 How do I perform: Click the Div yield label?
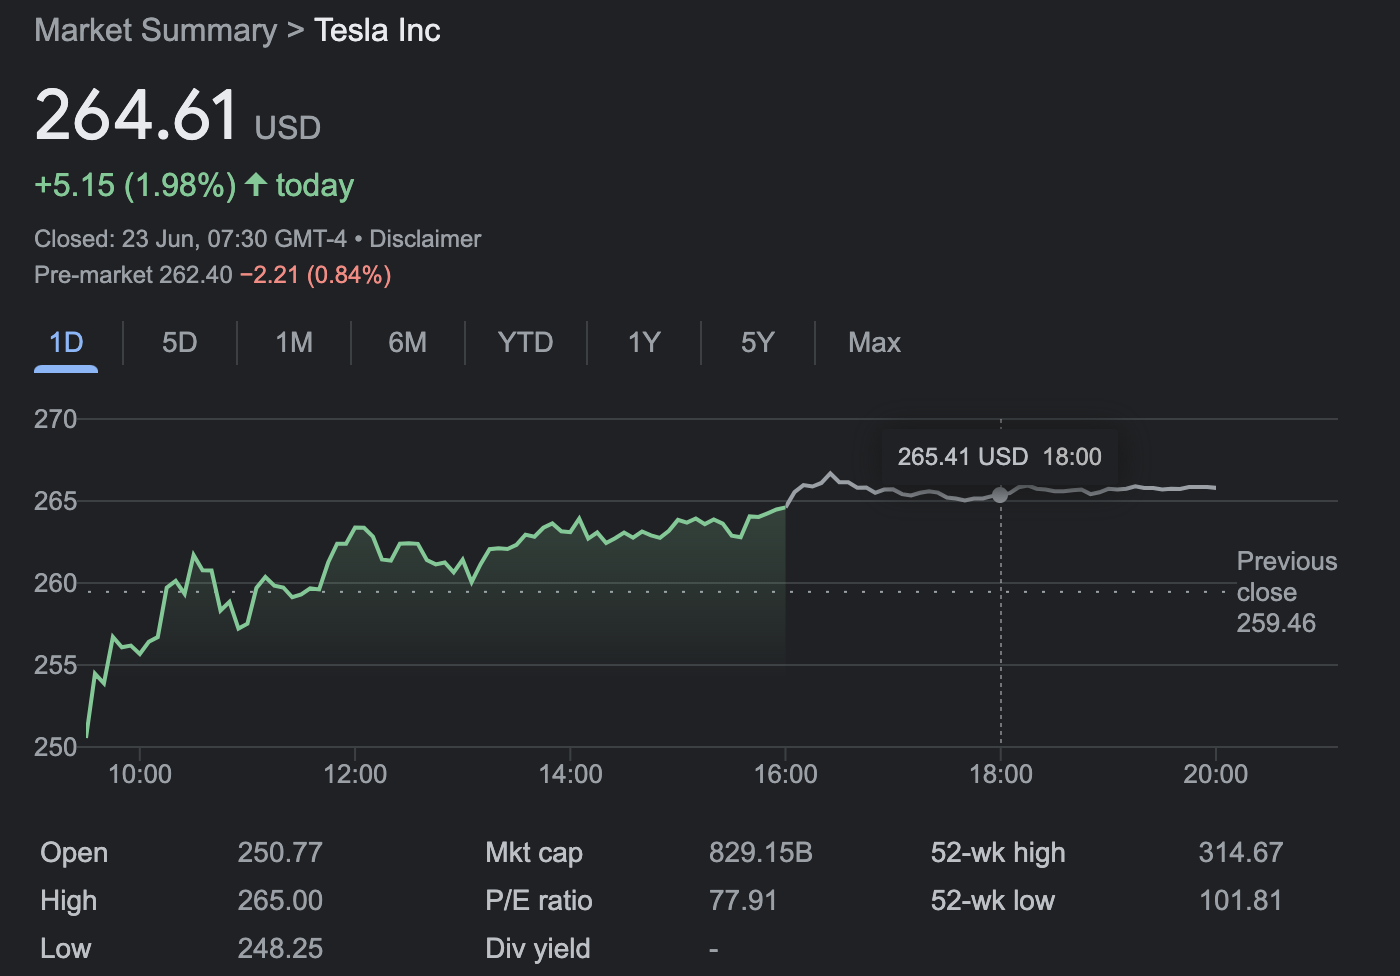pos(538,949)
